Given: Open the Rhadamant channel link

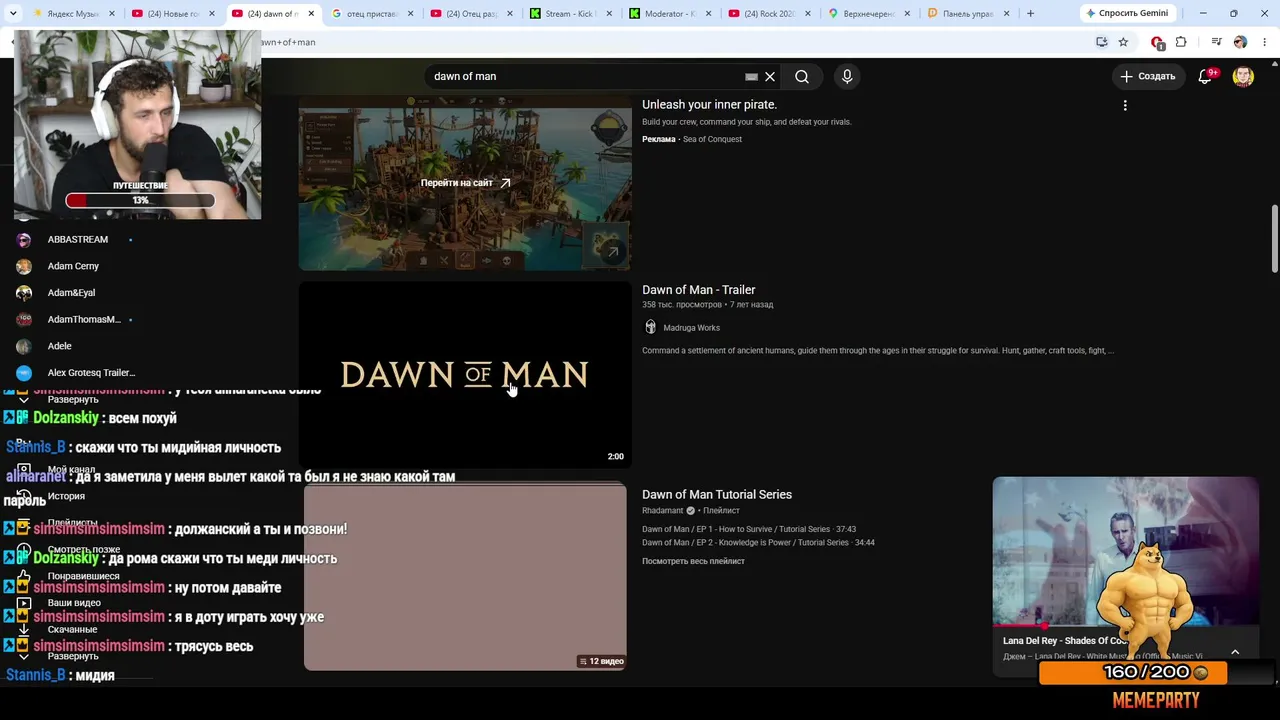Looking at the screenshot, I should [661, 510].
